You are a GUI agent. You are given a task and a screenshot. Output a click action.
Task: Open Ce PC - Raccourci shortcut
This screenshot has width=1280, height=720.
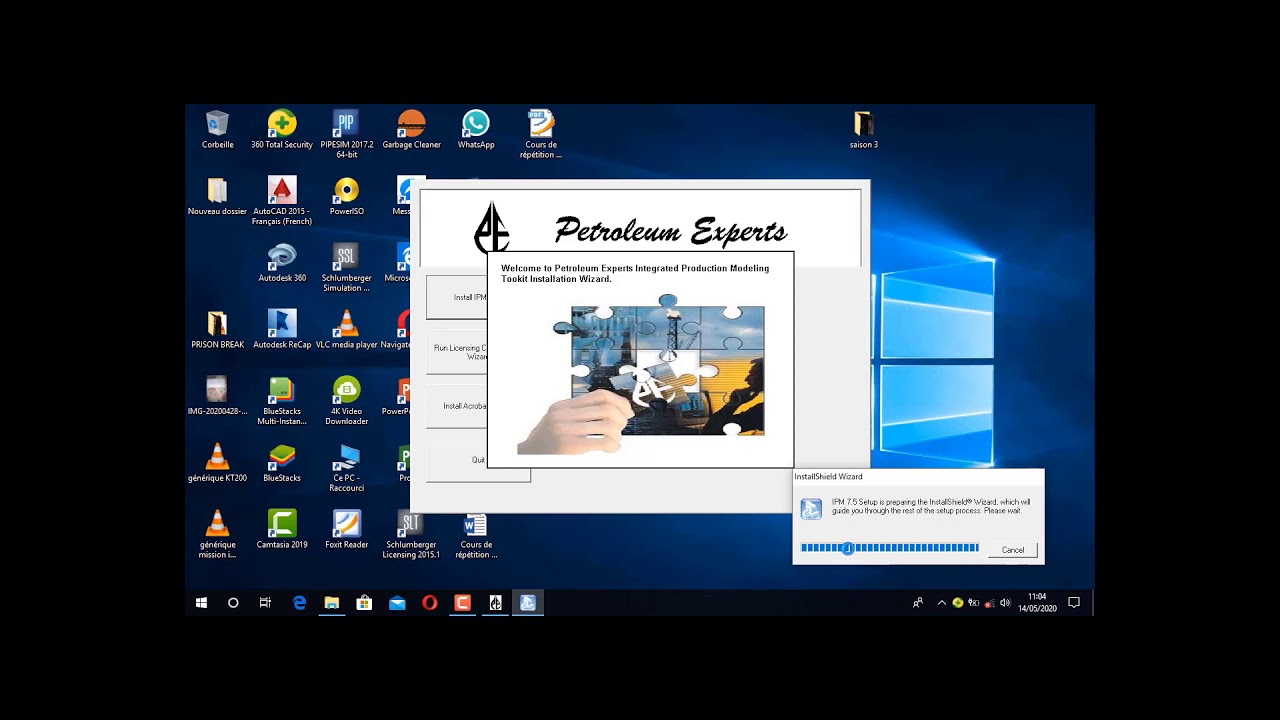[346, 468]
